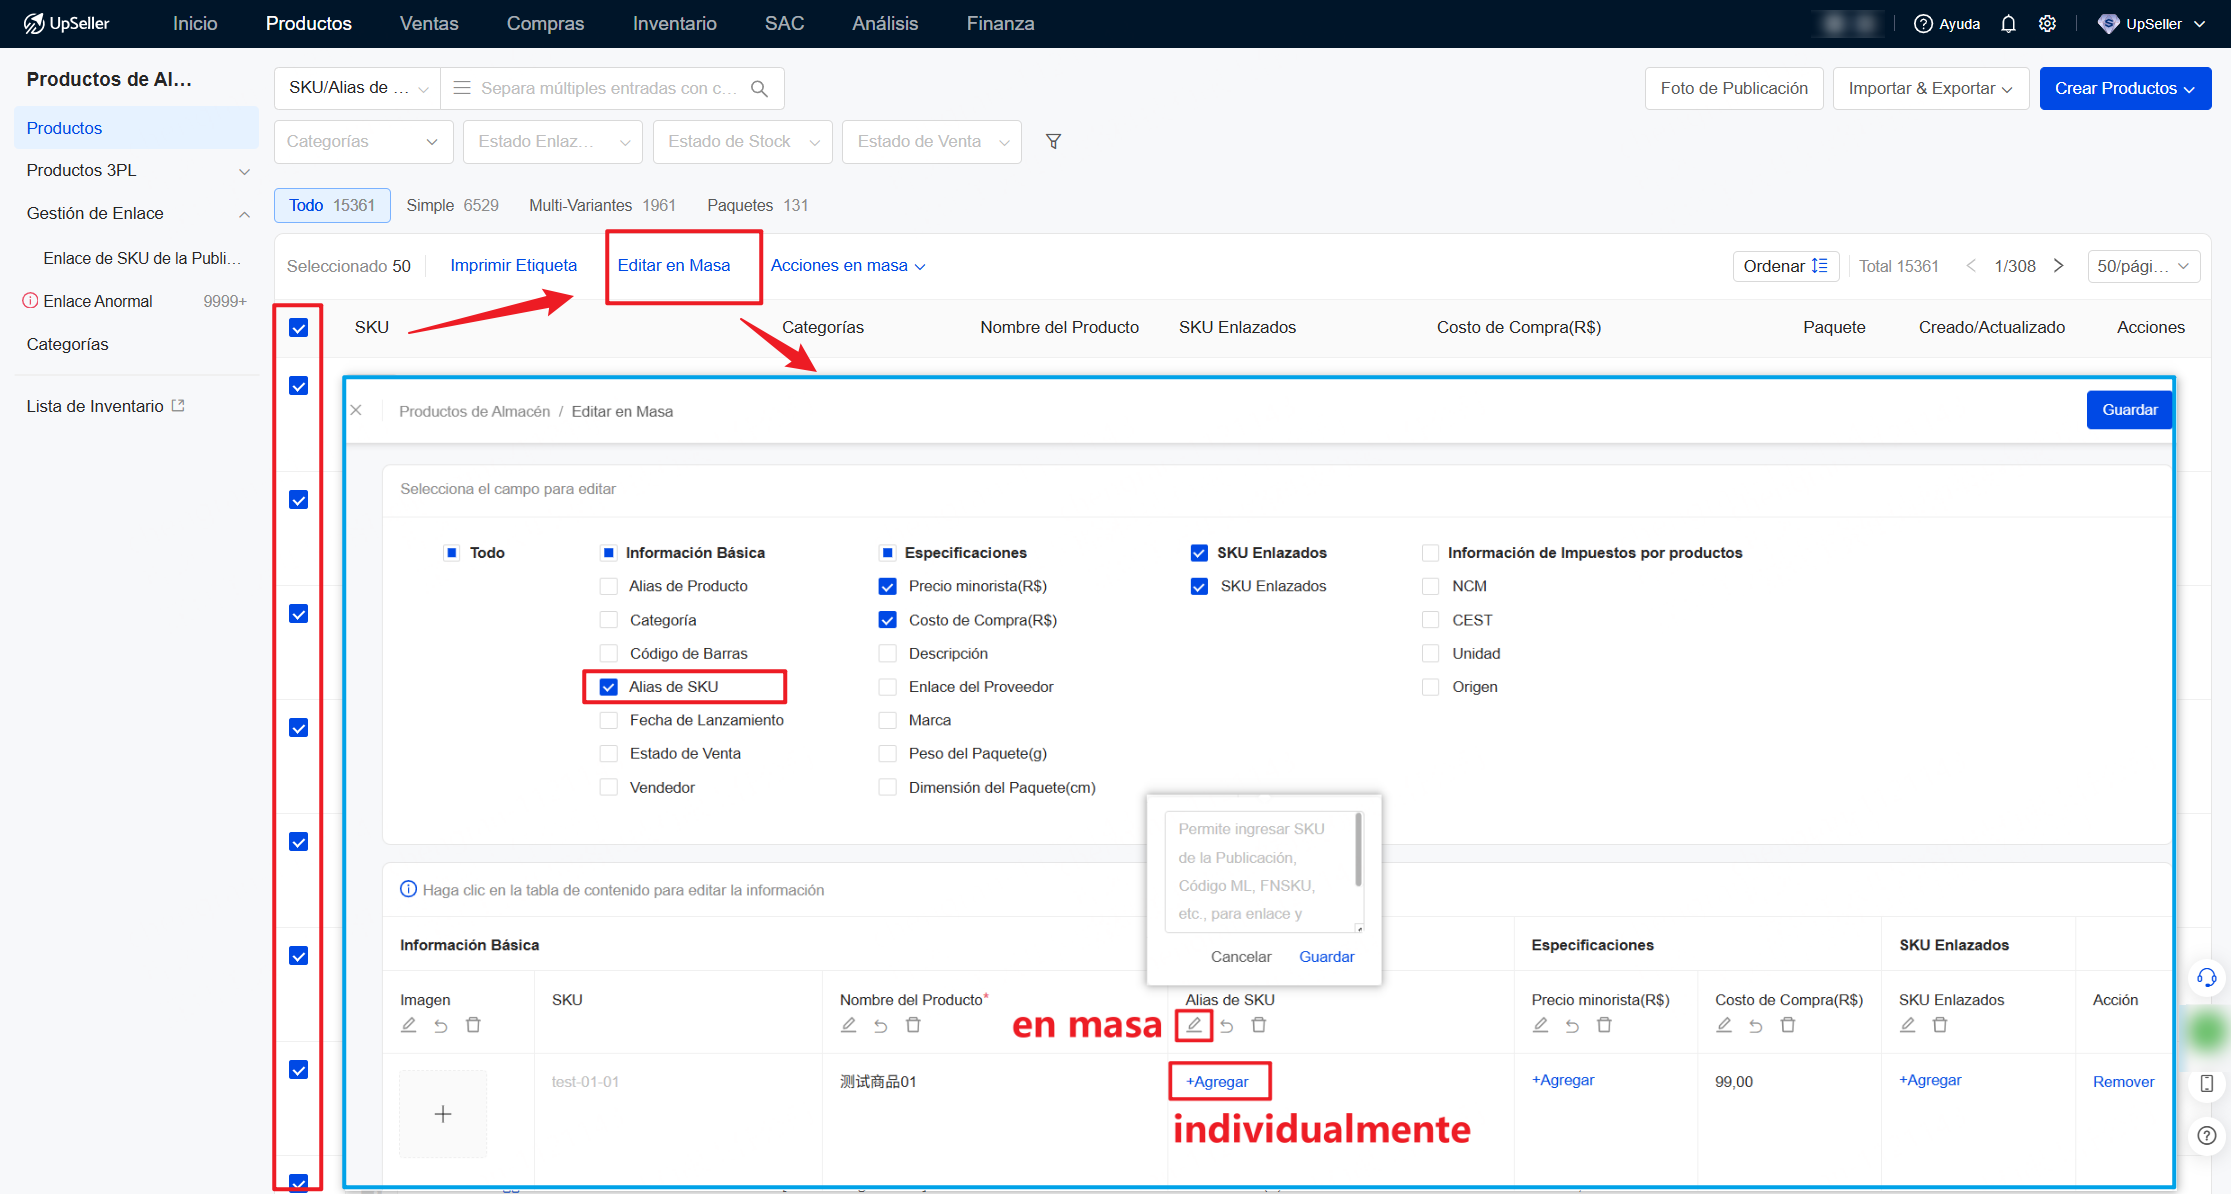Enable the NCM checkbox under Información de Impuestos
2231x1194 pixels.
tap(1430, 586)
